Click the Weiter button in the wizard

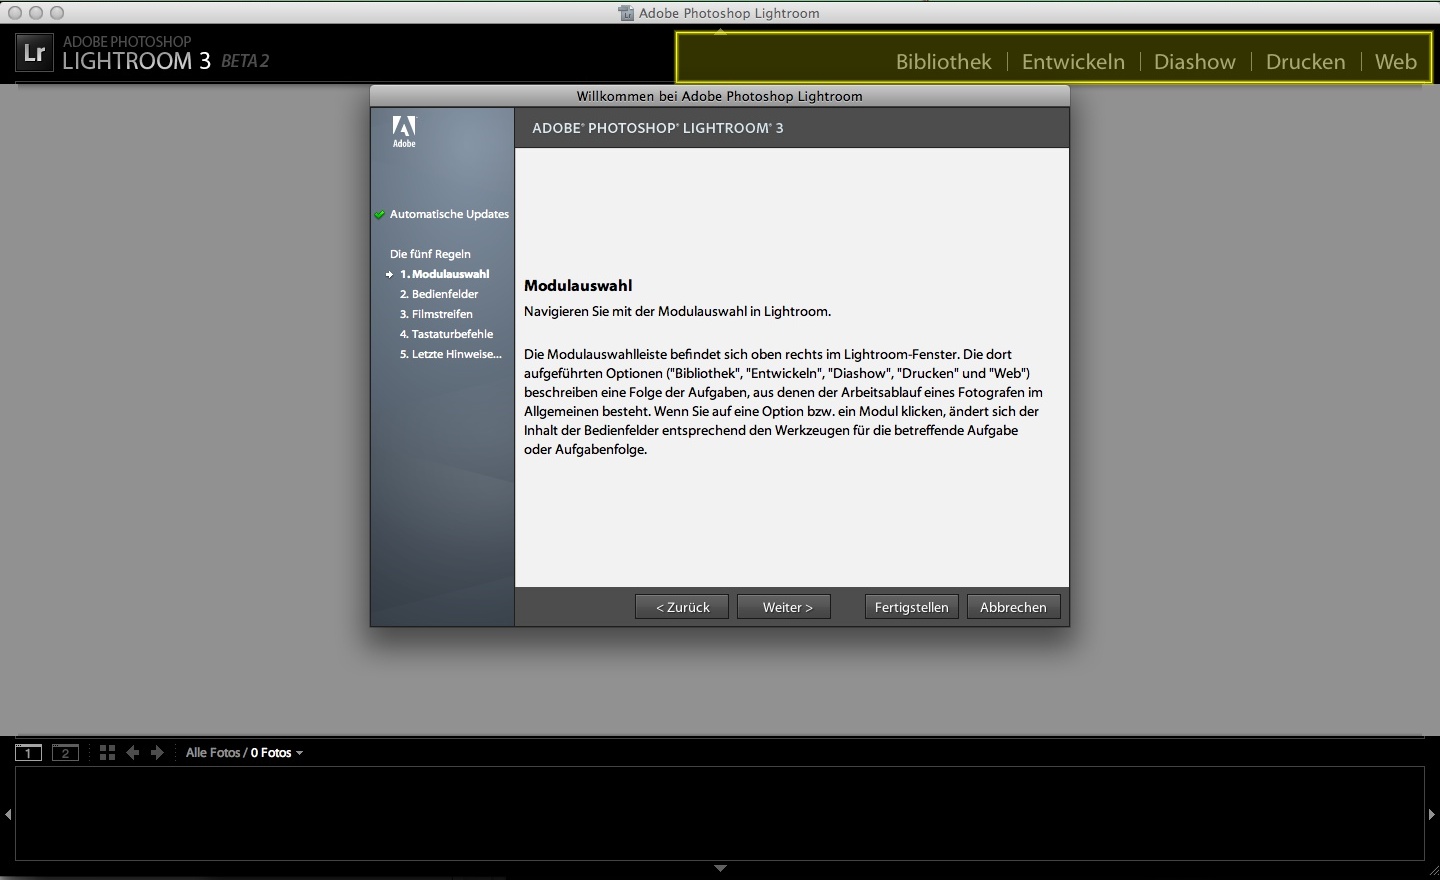pyautogui.click(x=783, y=607)
